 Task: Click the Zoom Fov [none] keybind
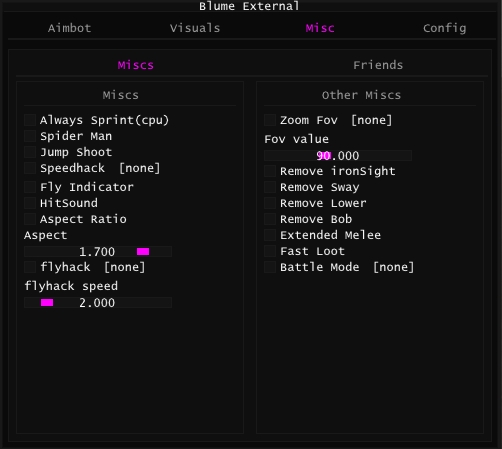(372, 120)
